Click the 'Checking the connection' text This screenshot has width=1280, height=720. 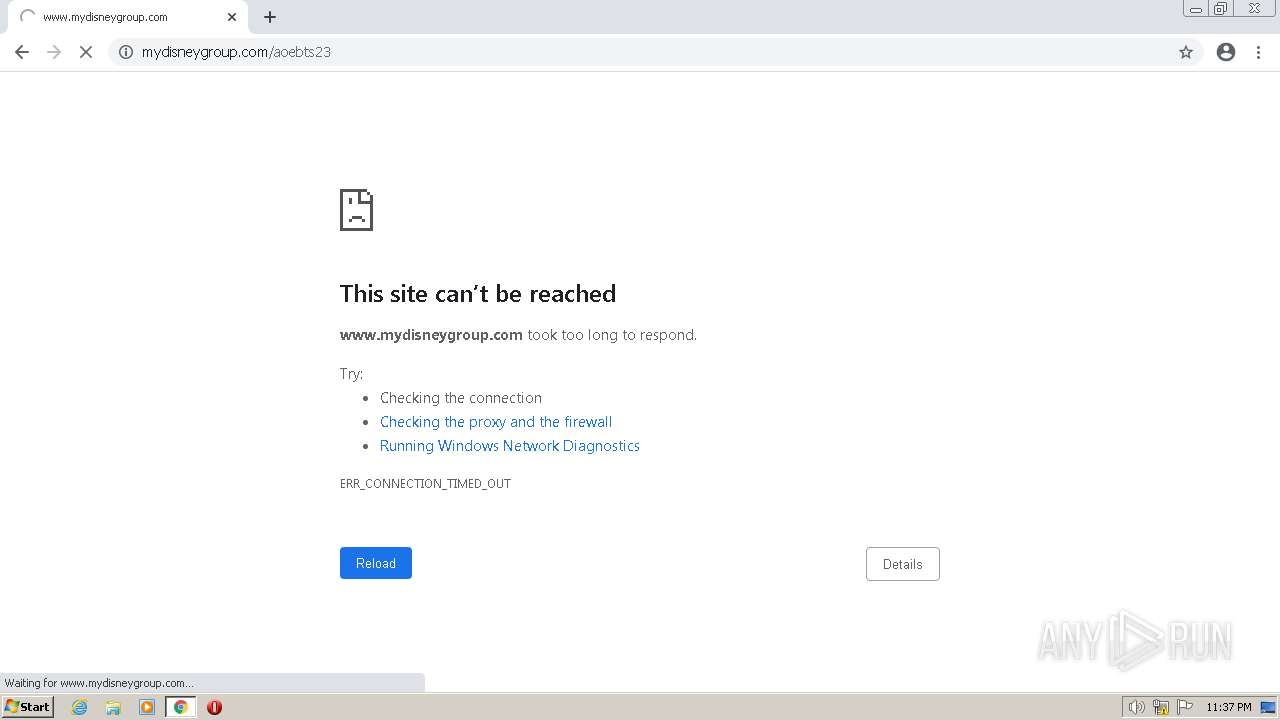click(x=461, y=398)
